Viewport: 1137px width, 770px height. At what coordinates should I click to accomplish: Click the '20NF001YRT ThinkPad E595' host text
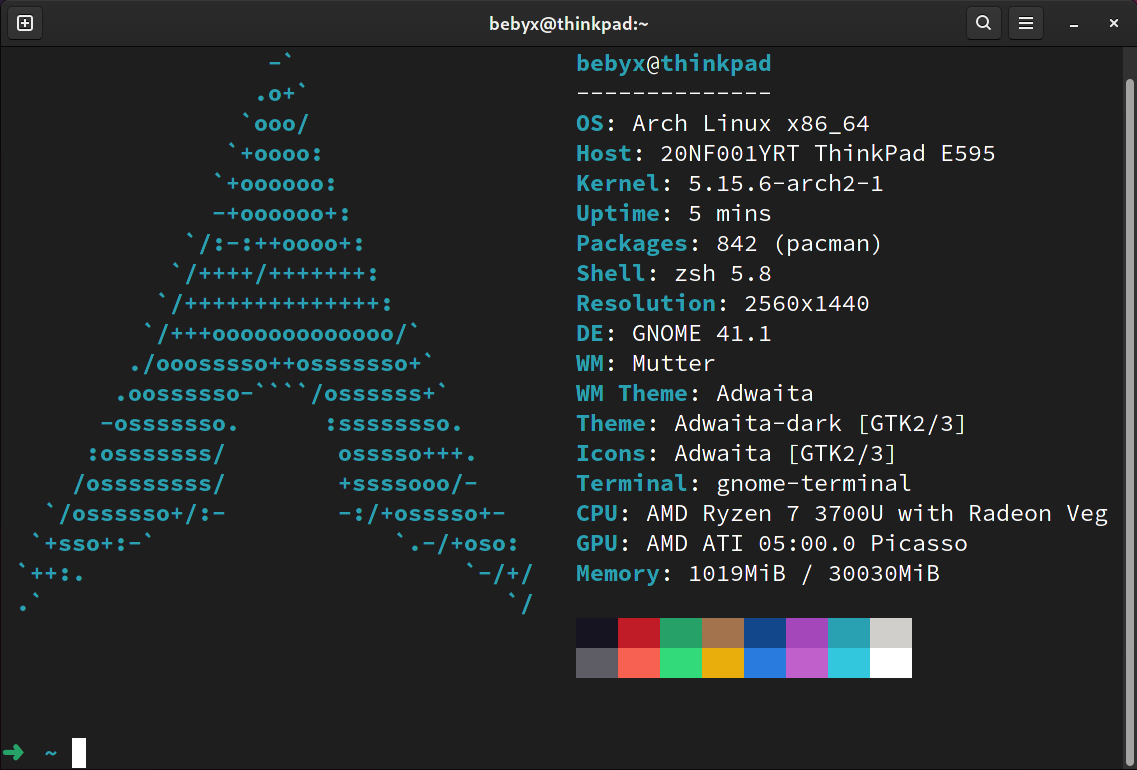click(x=827, y=154)
